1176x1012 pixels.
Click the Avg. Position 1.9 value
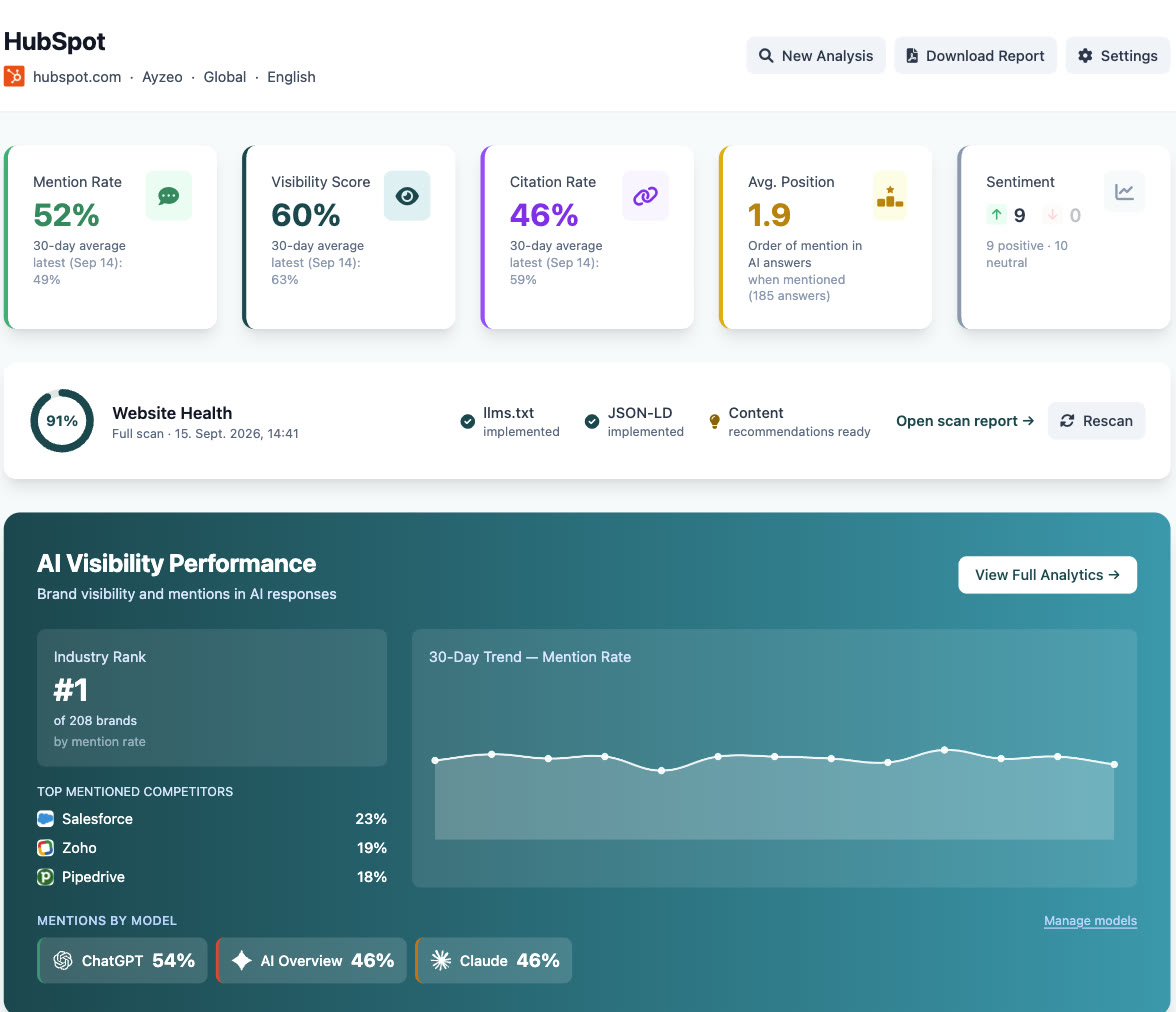[770, 215]
